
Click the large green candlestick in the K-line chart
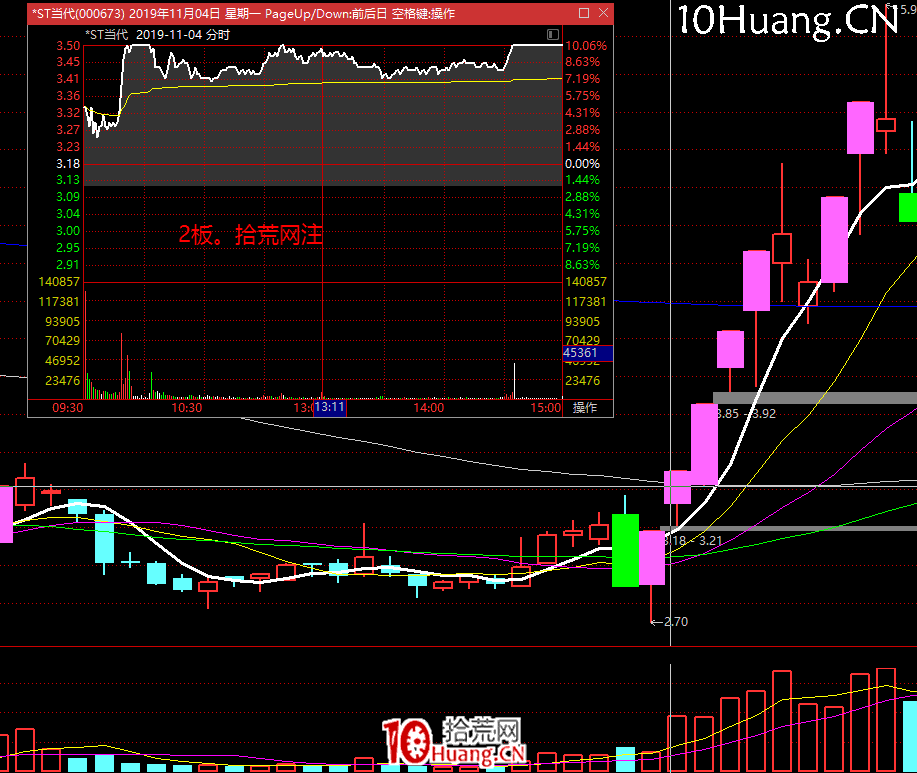pyautogui.click(x=625, y=550)
